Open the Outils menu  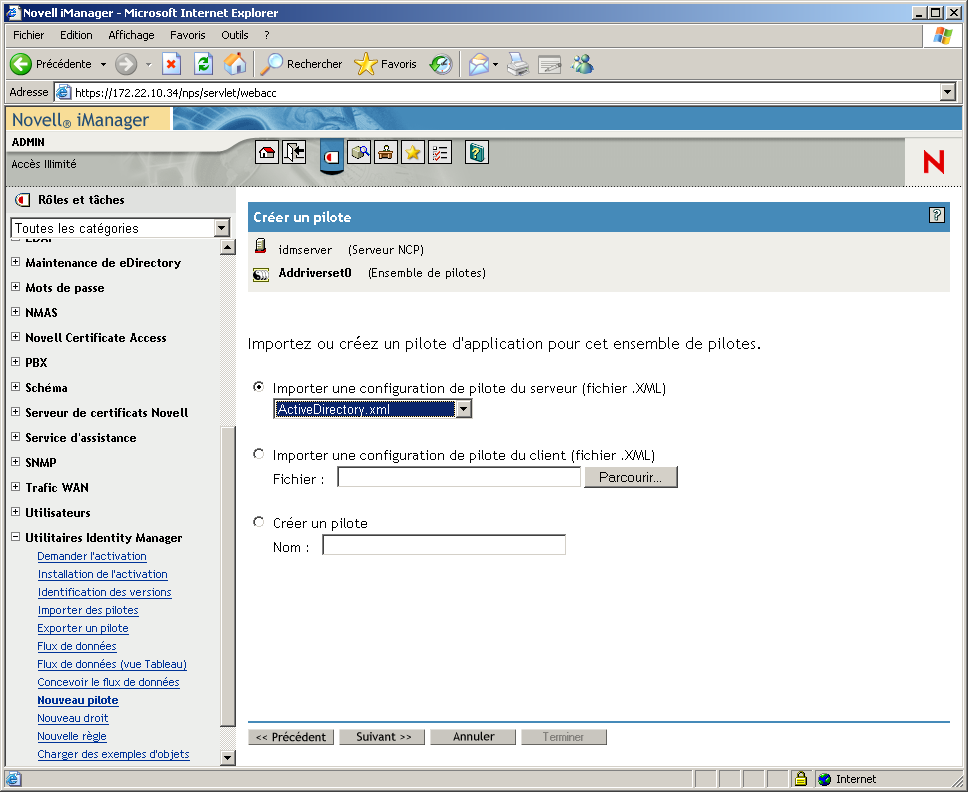pos(234,34)
